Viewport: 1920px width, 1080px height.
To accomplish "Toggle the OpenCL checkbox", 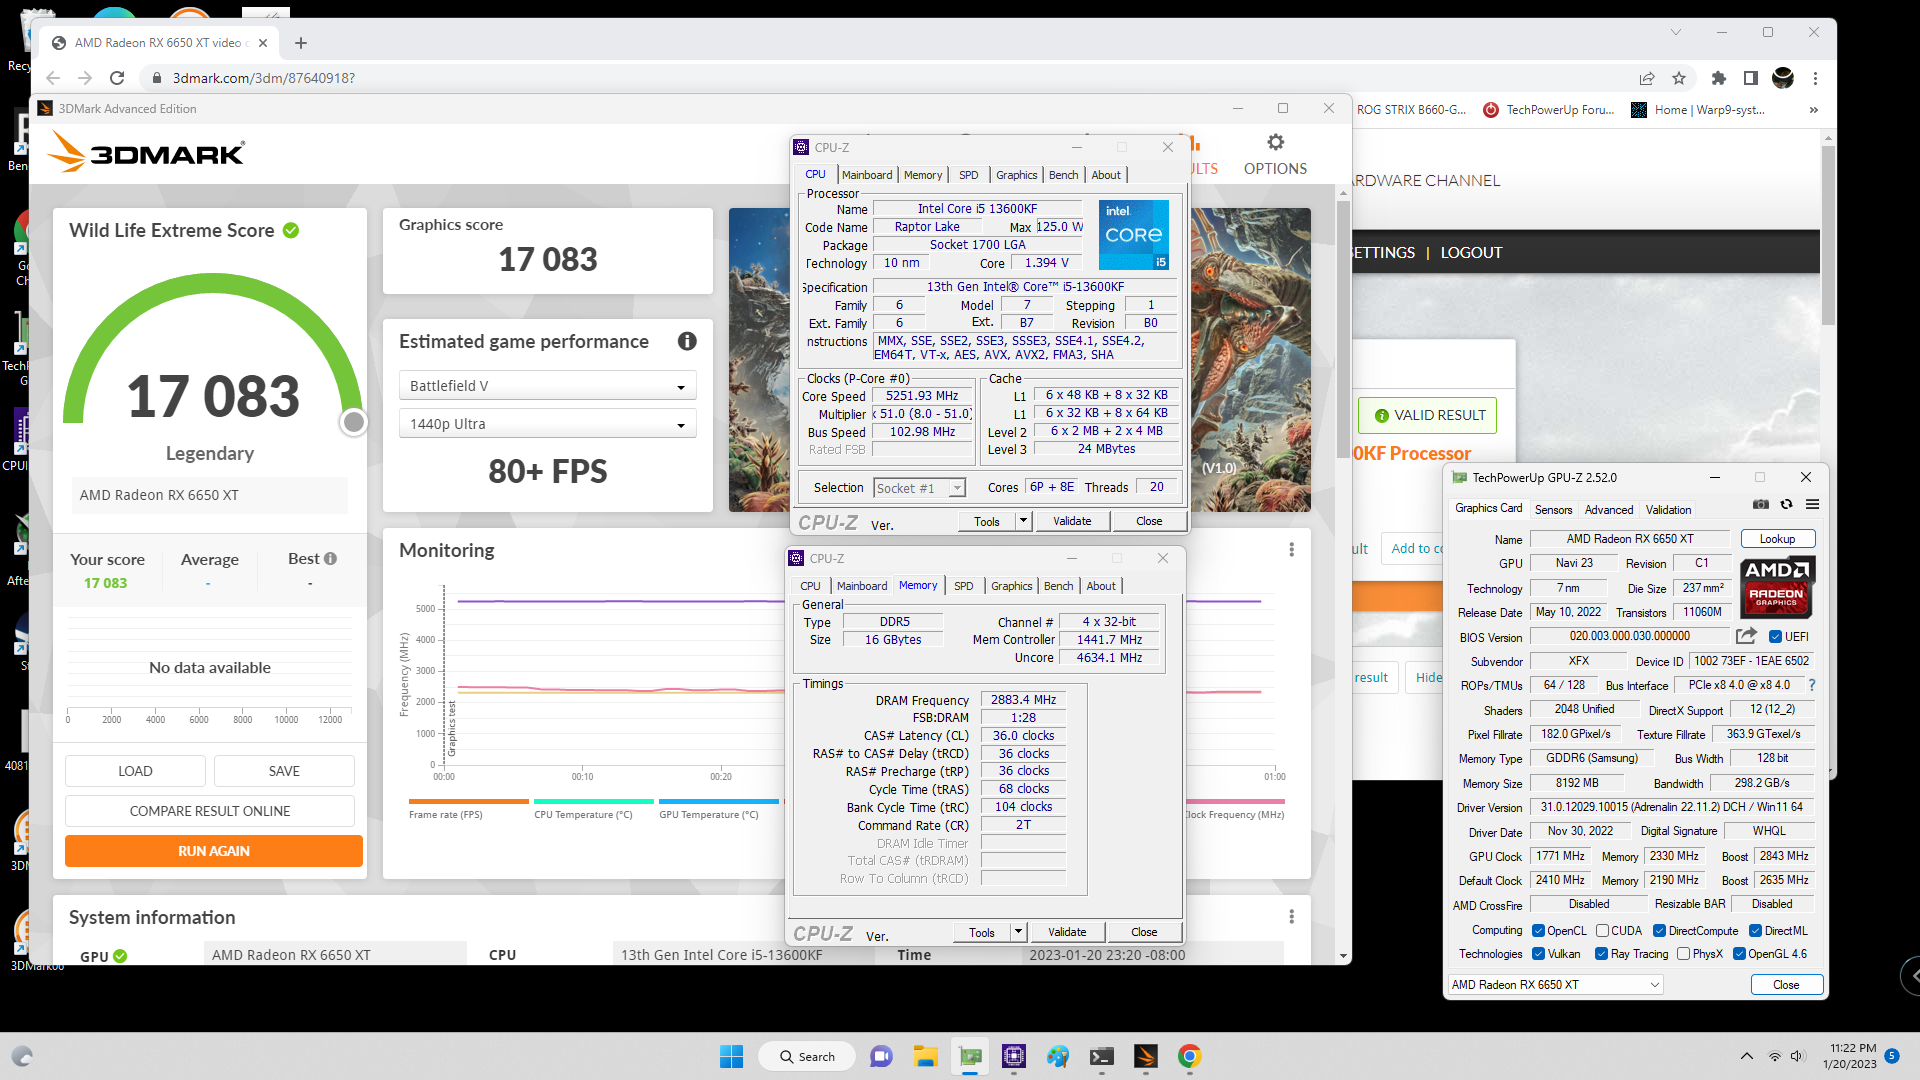I will 1539,931.
